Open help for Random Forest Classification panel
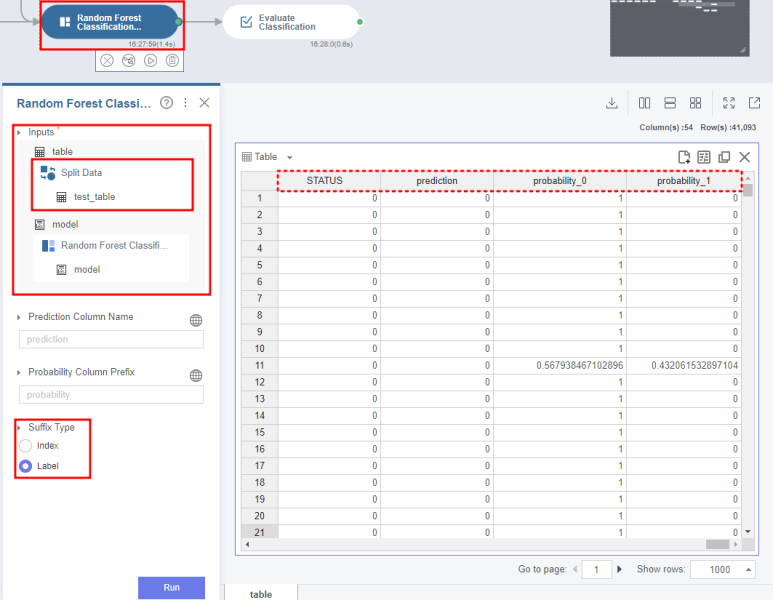 click(167, 103)
